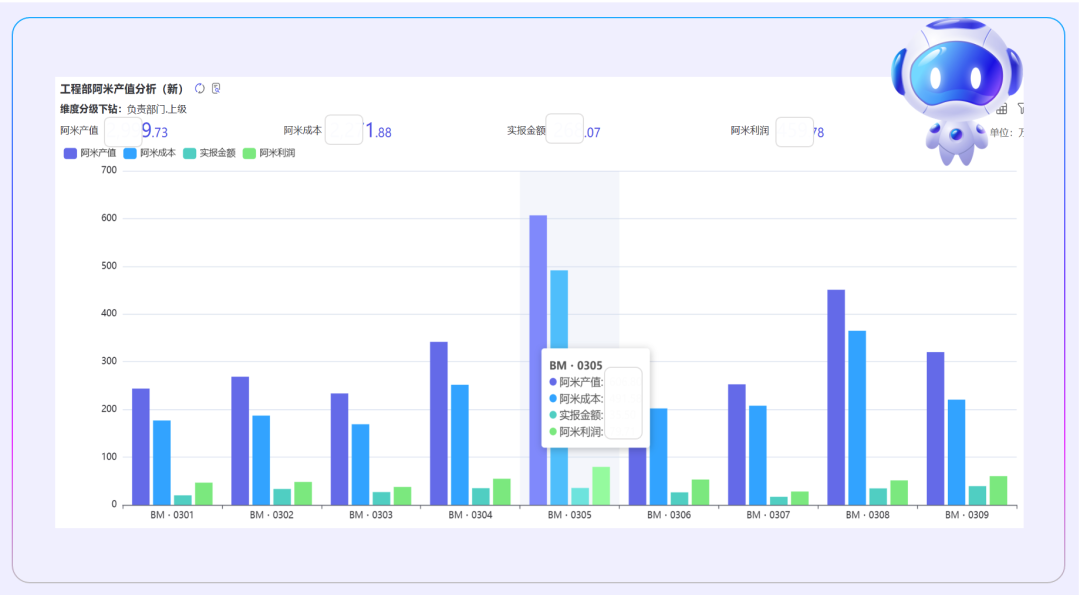The image size is (1080, 595).
Task: Select the BM·0307 x-axis label
Action: 767,515
